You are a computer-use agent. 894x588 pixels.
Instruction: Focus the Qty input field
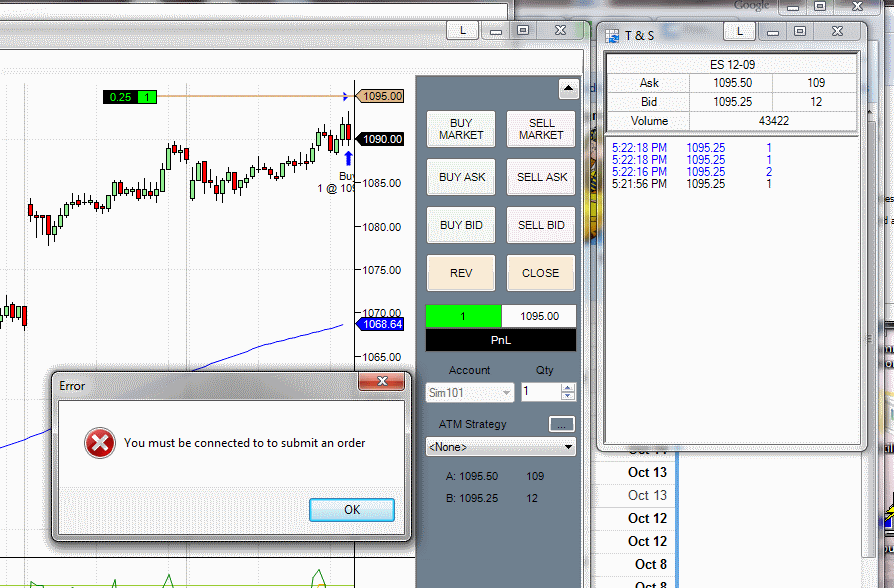pyautogui.click(x=541, y=392)
